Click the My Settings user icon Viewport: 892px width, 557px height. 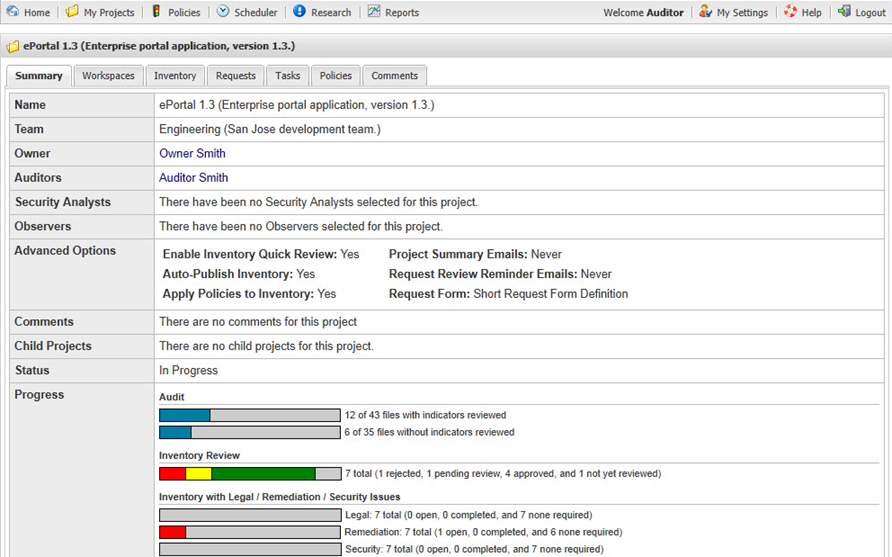[706, 12]
